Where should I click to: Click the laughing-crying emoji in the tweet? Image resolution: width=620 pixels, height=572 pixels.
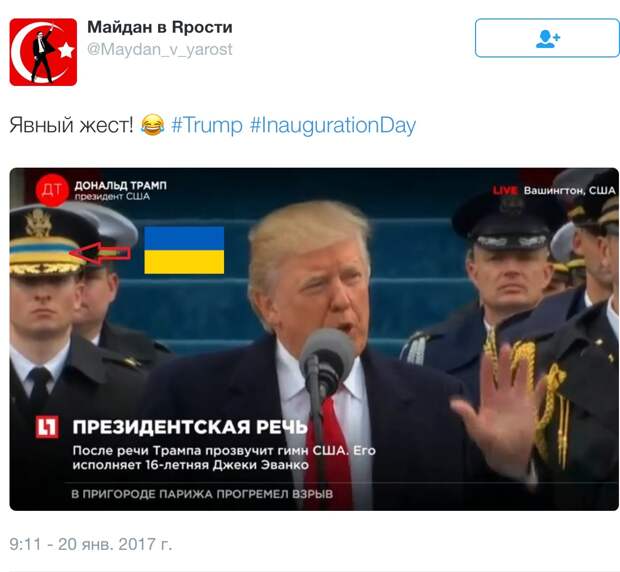[152, 125]
